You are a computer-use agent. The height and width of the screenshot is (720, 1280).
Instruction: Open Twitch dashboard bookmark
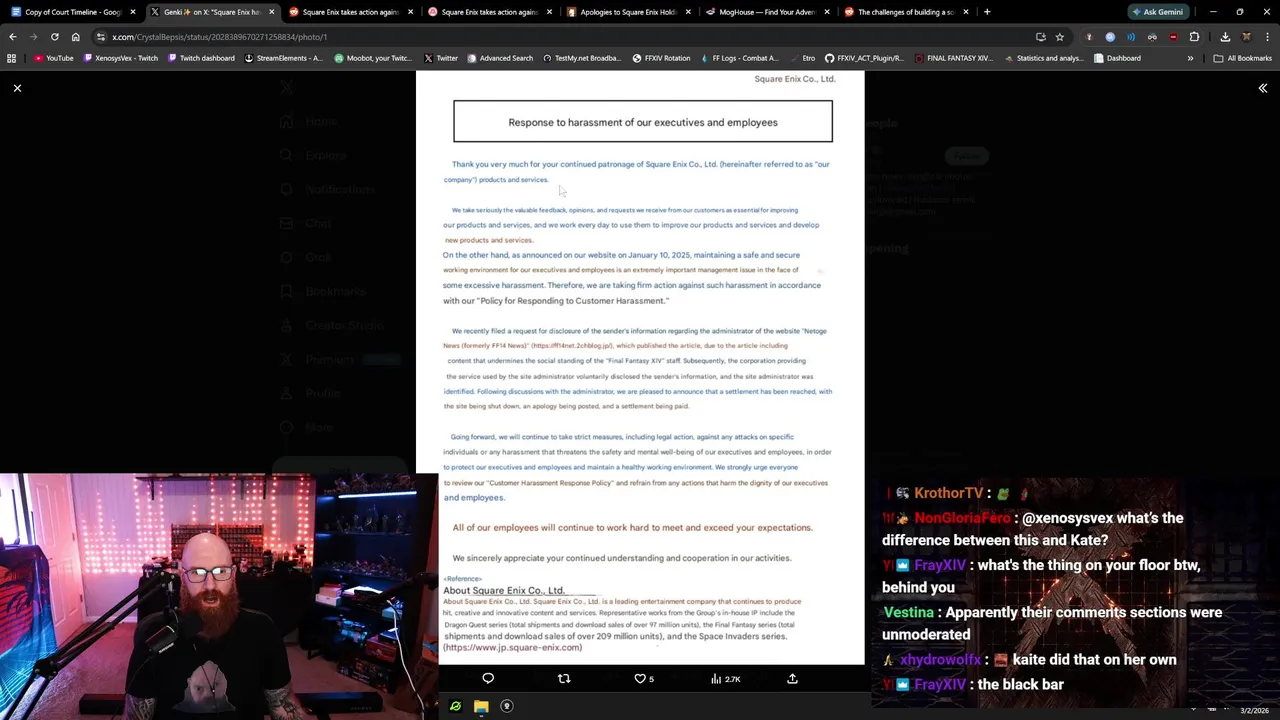201,58
